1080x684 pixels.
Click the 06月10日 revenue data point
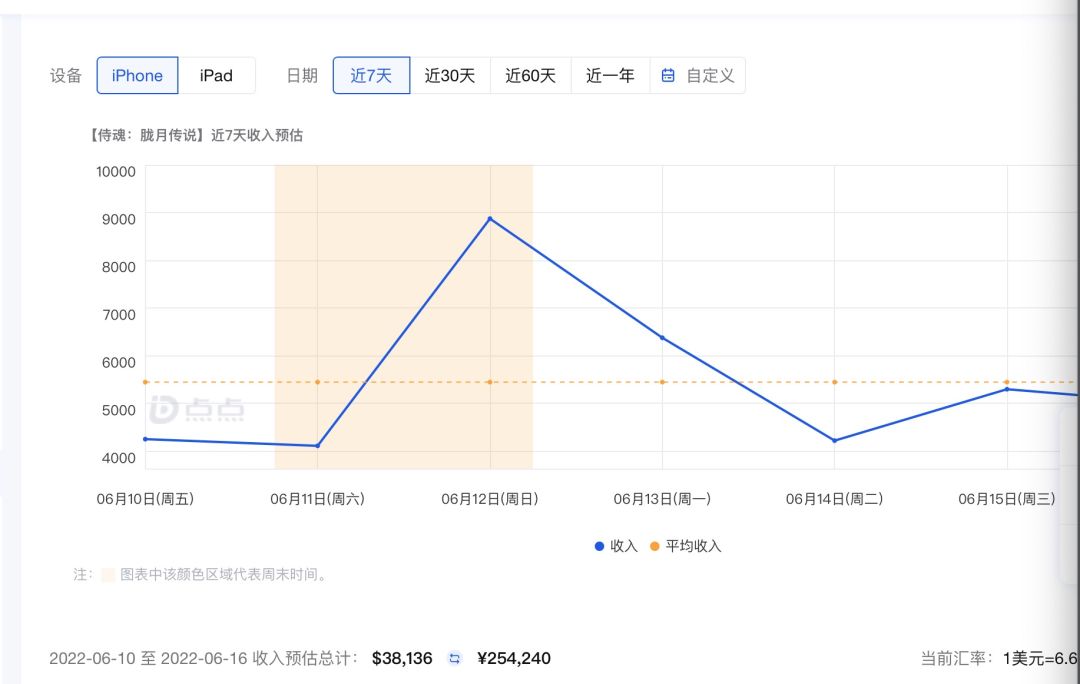[145, 439]
